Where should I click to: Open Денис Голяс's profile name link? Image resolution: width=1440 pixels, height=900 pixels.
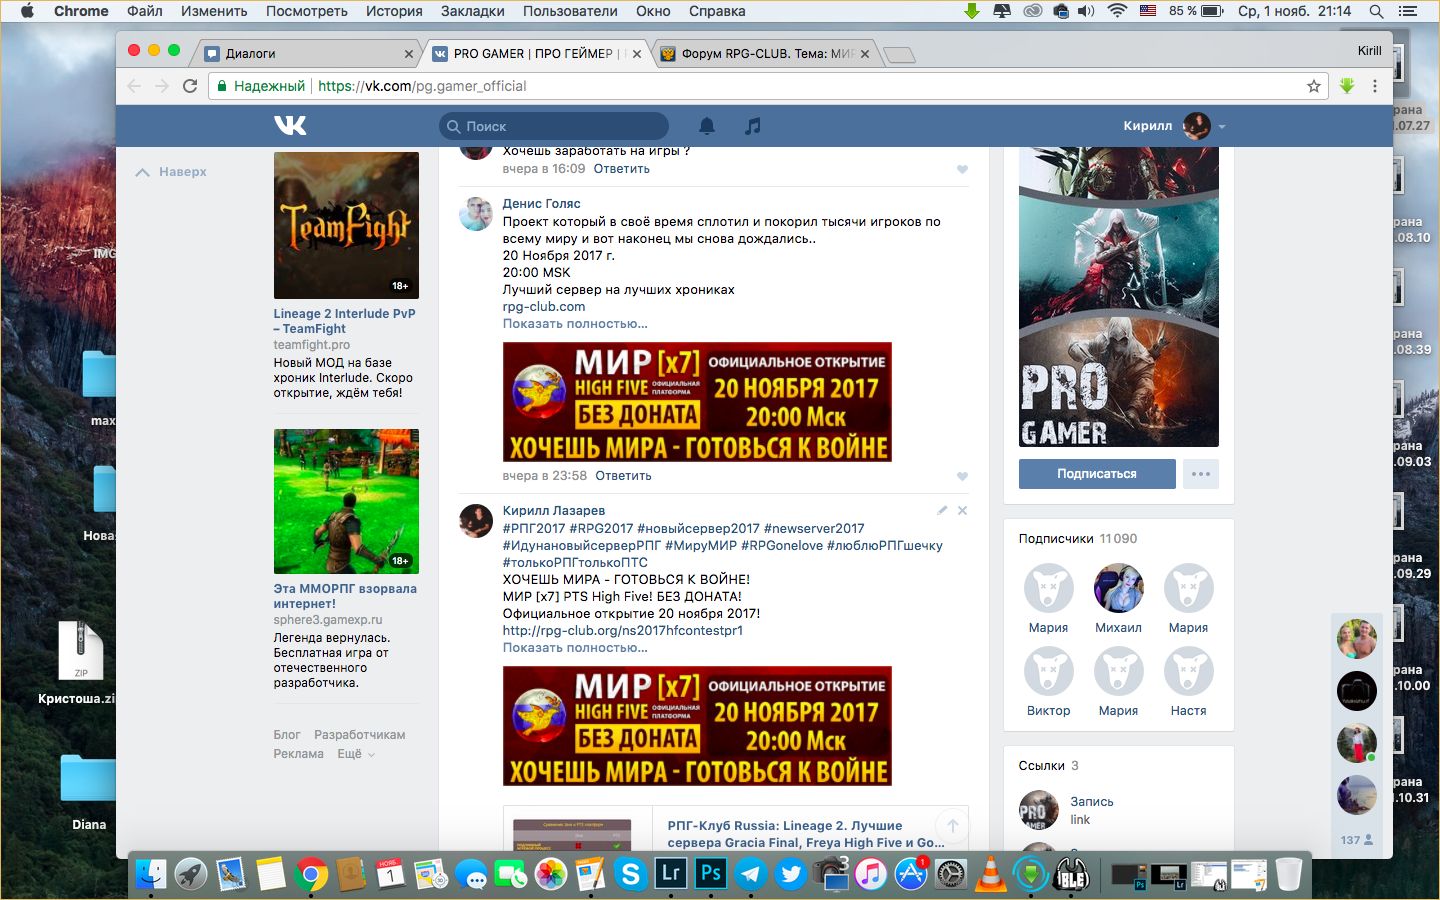pyautogui.click(x=541, y=204)
